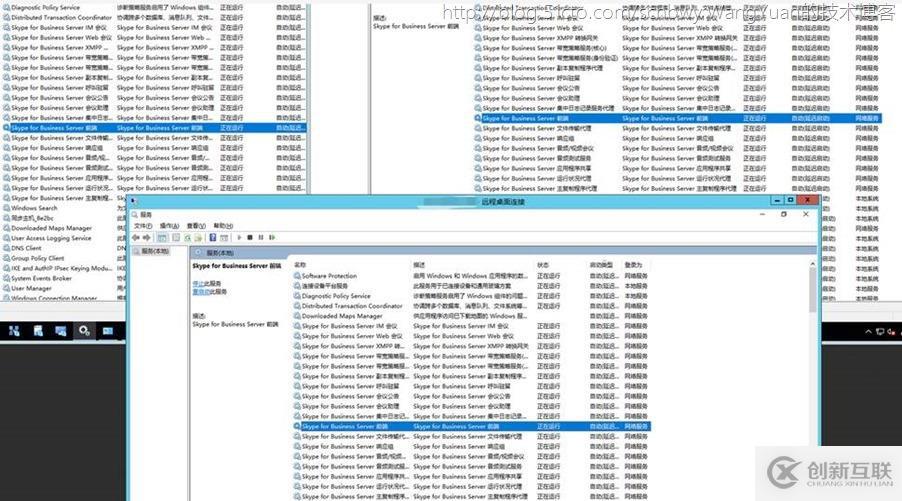Open the third taskbar icon with monitor symbol
Viewport: 902px width, 501px height.
coord(61,331)
